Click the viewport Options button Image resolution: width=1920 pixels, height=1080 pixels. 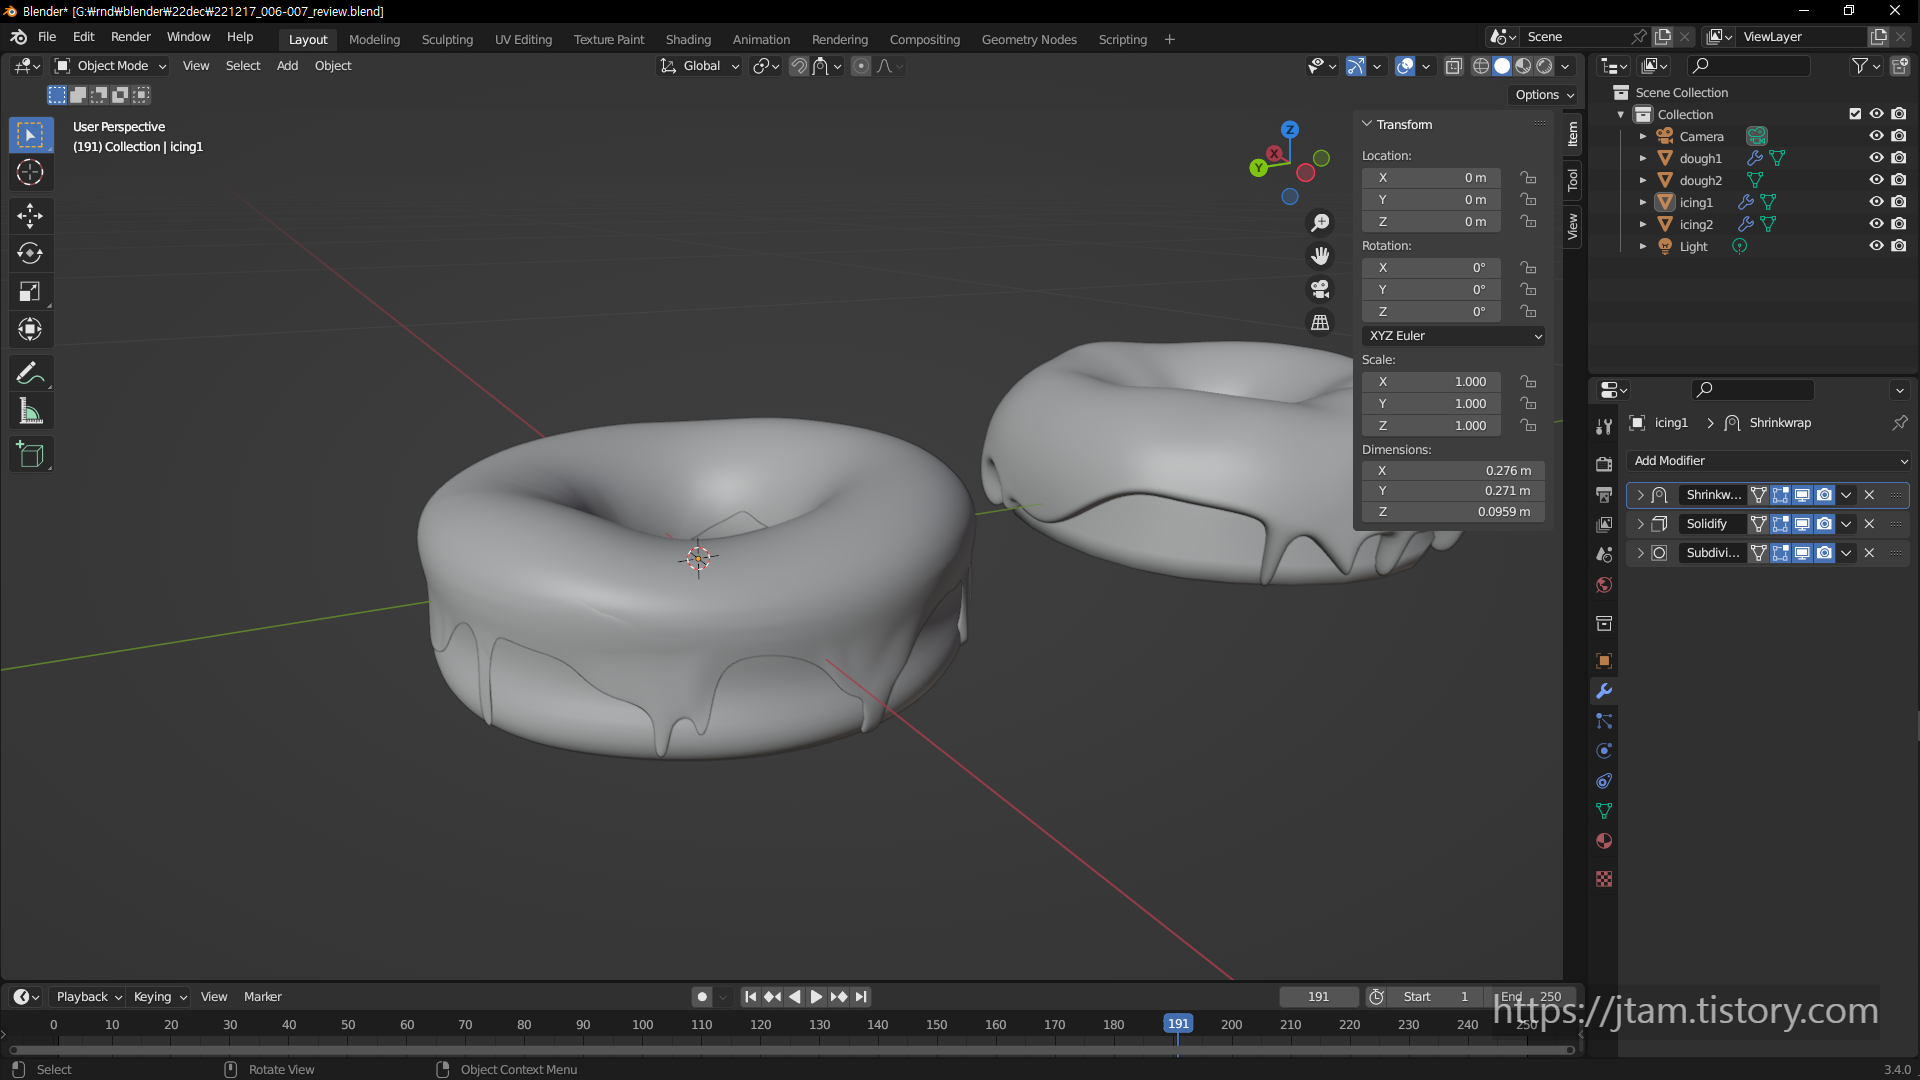tap(1543, 95)
